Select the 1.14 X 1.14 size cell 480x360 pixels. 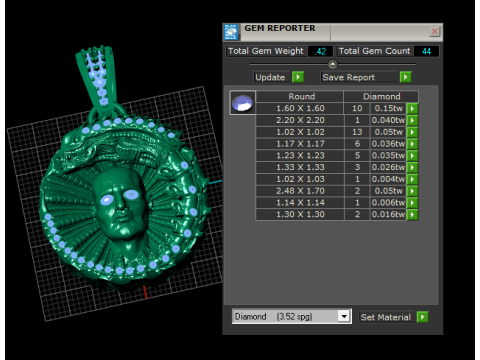(x=300, y=203)
